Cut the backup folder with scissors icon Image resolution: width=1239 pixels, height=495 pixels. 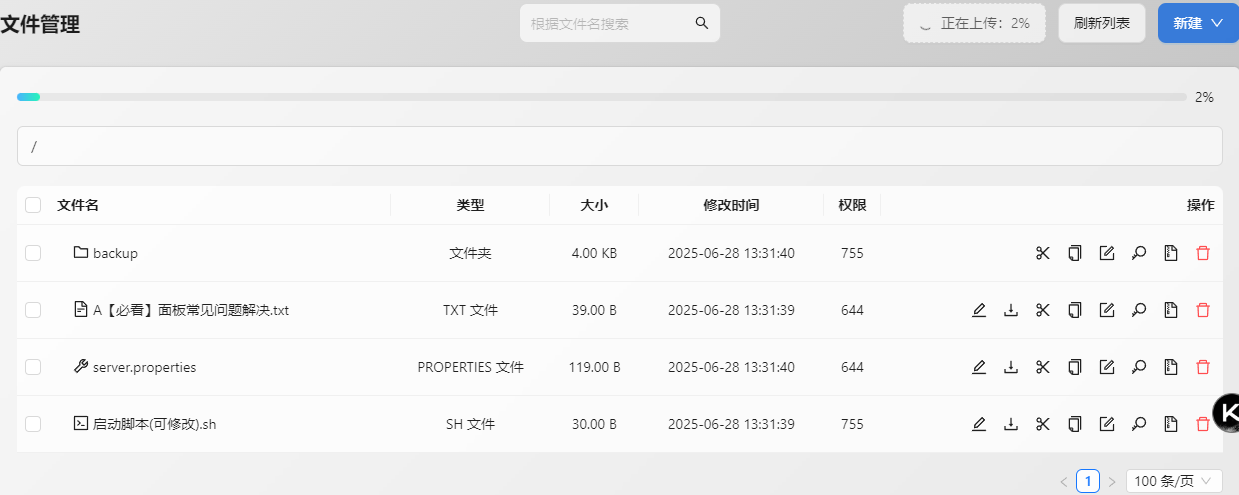point(1043,253)
